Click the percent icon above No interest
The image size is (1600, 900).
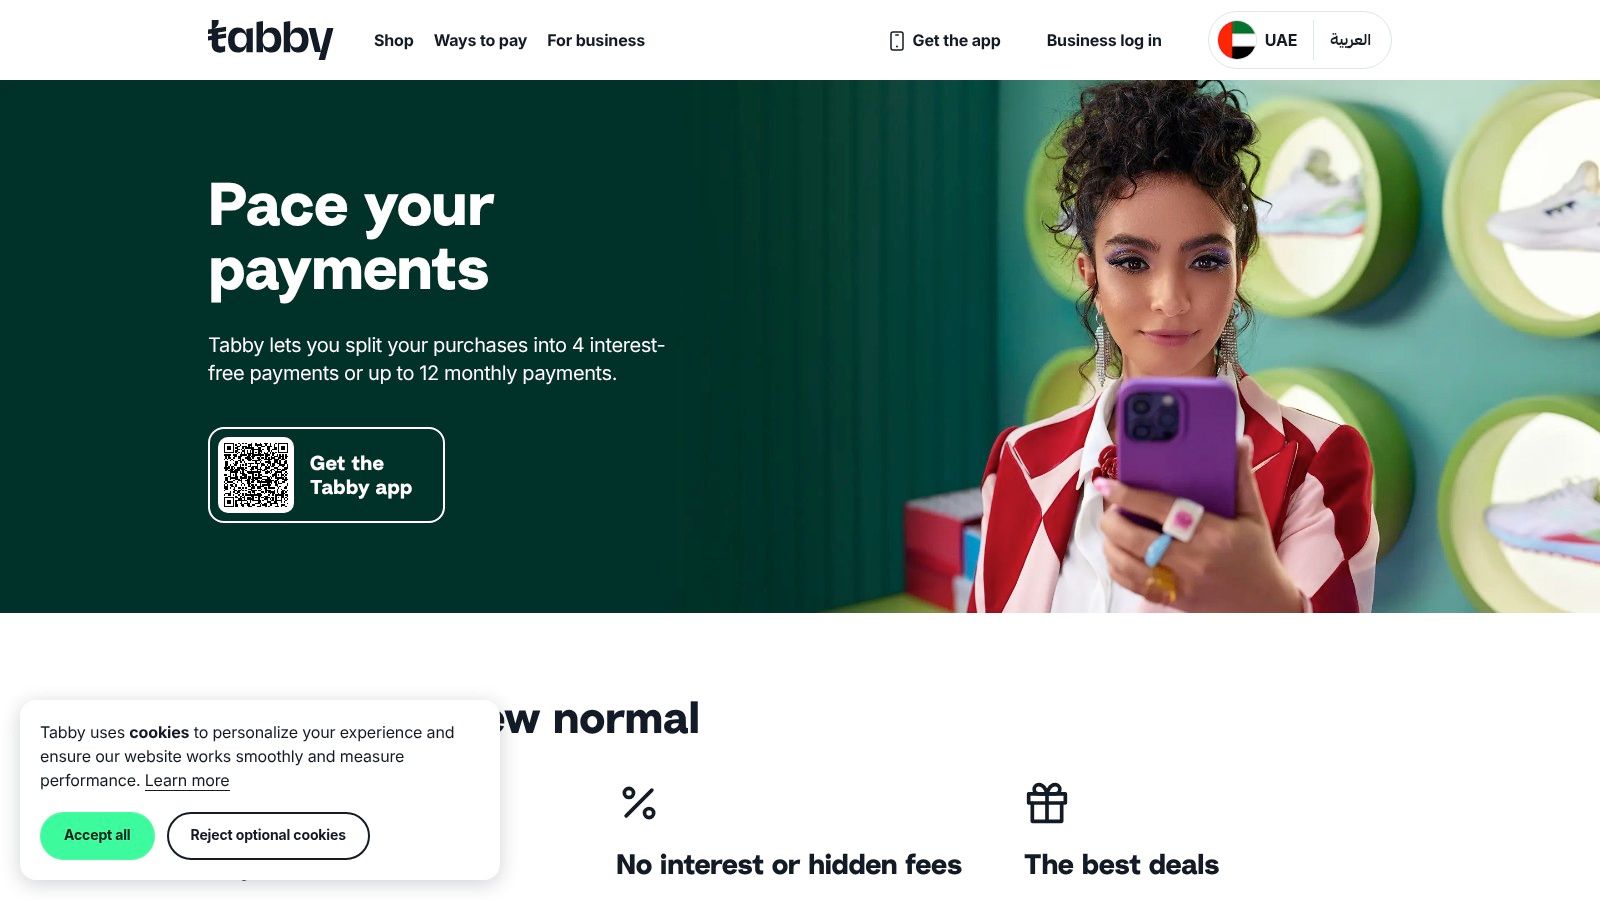click(x=638, y=803)
